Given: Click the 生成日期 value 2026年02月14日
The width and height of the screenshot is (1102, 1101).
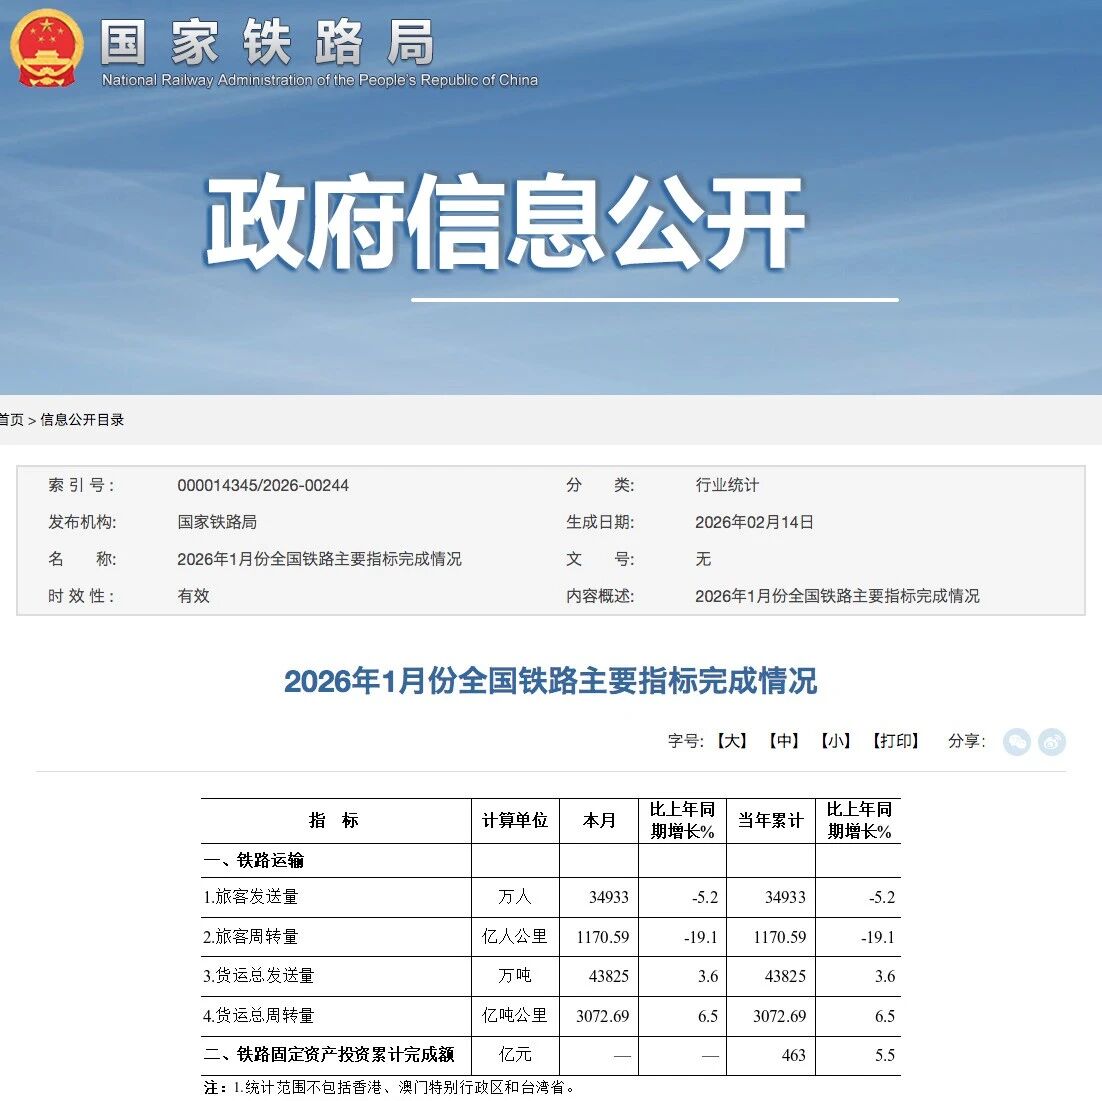Looking at the screenshot, I should point(754,522).
